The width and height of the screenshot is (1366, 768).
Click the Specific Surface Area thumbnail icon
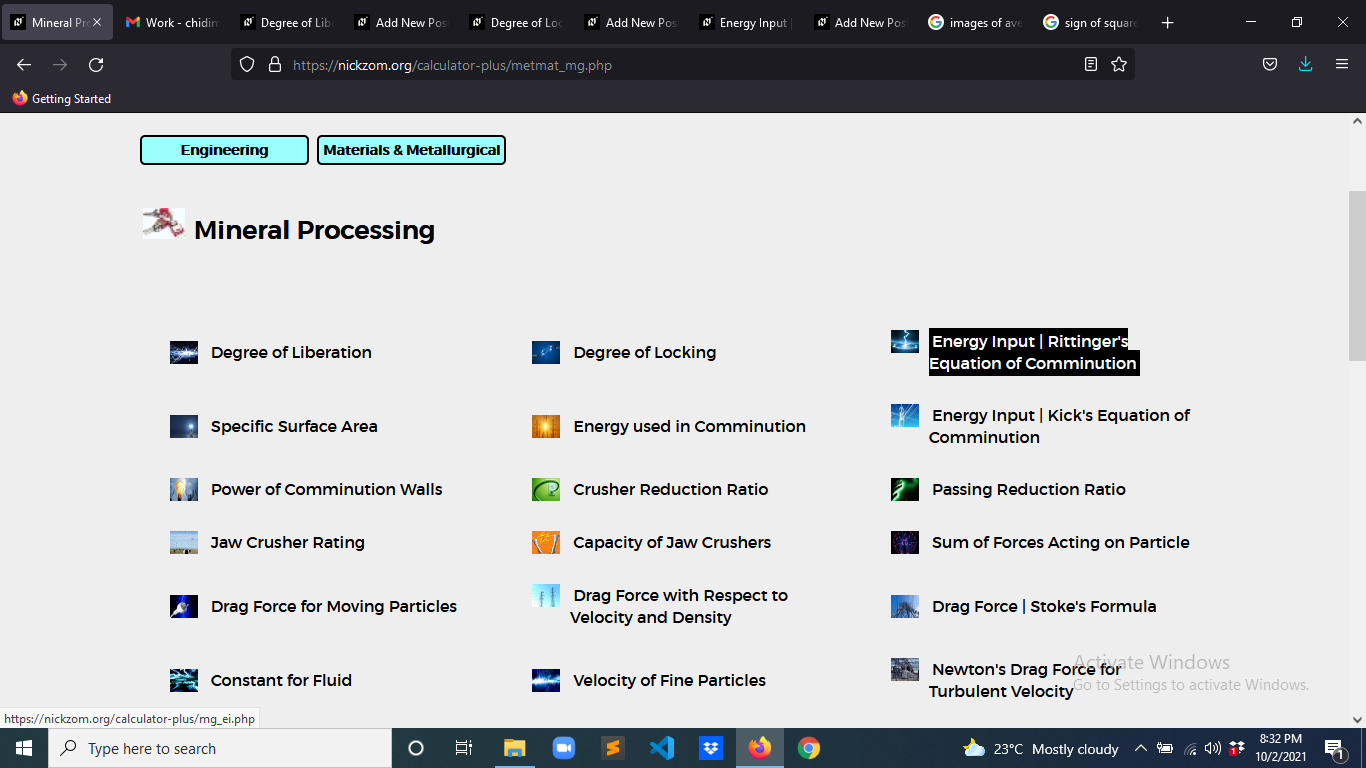tap(184, 426)
